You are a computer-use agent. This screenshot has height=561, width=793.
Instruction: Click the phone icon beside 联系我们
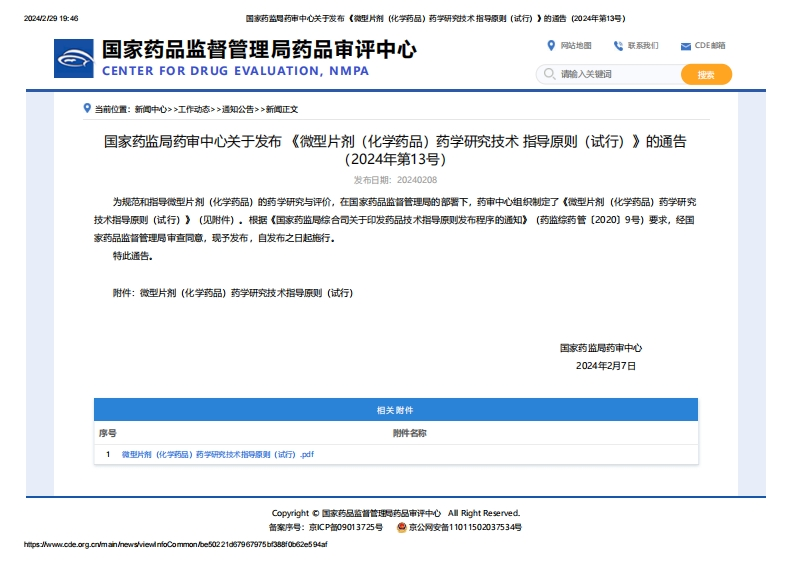(618, 45)
